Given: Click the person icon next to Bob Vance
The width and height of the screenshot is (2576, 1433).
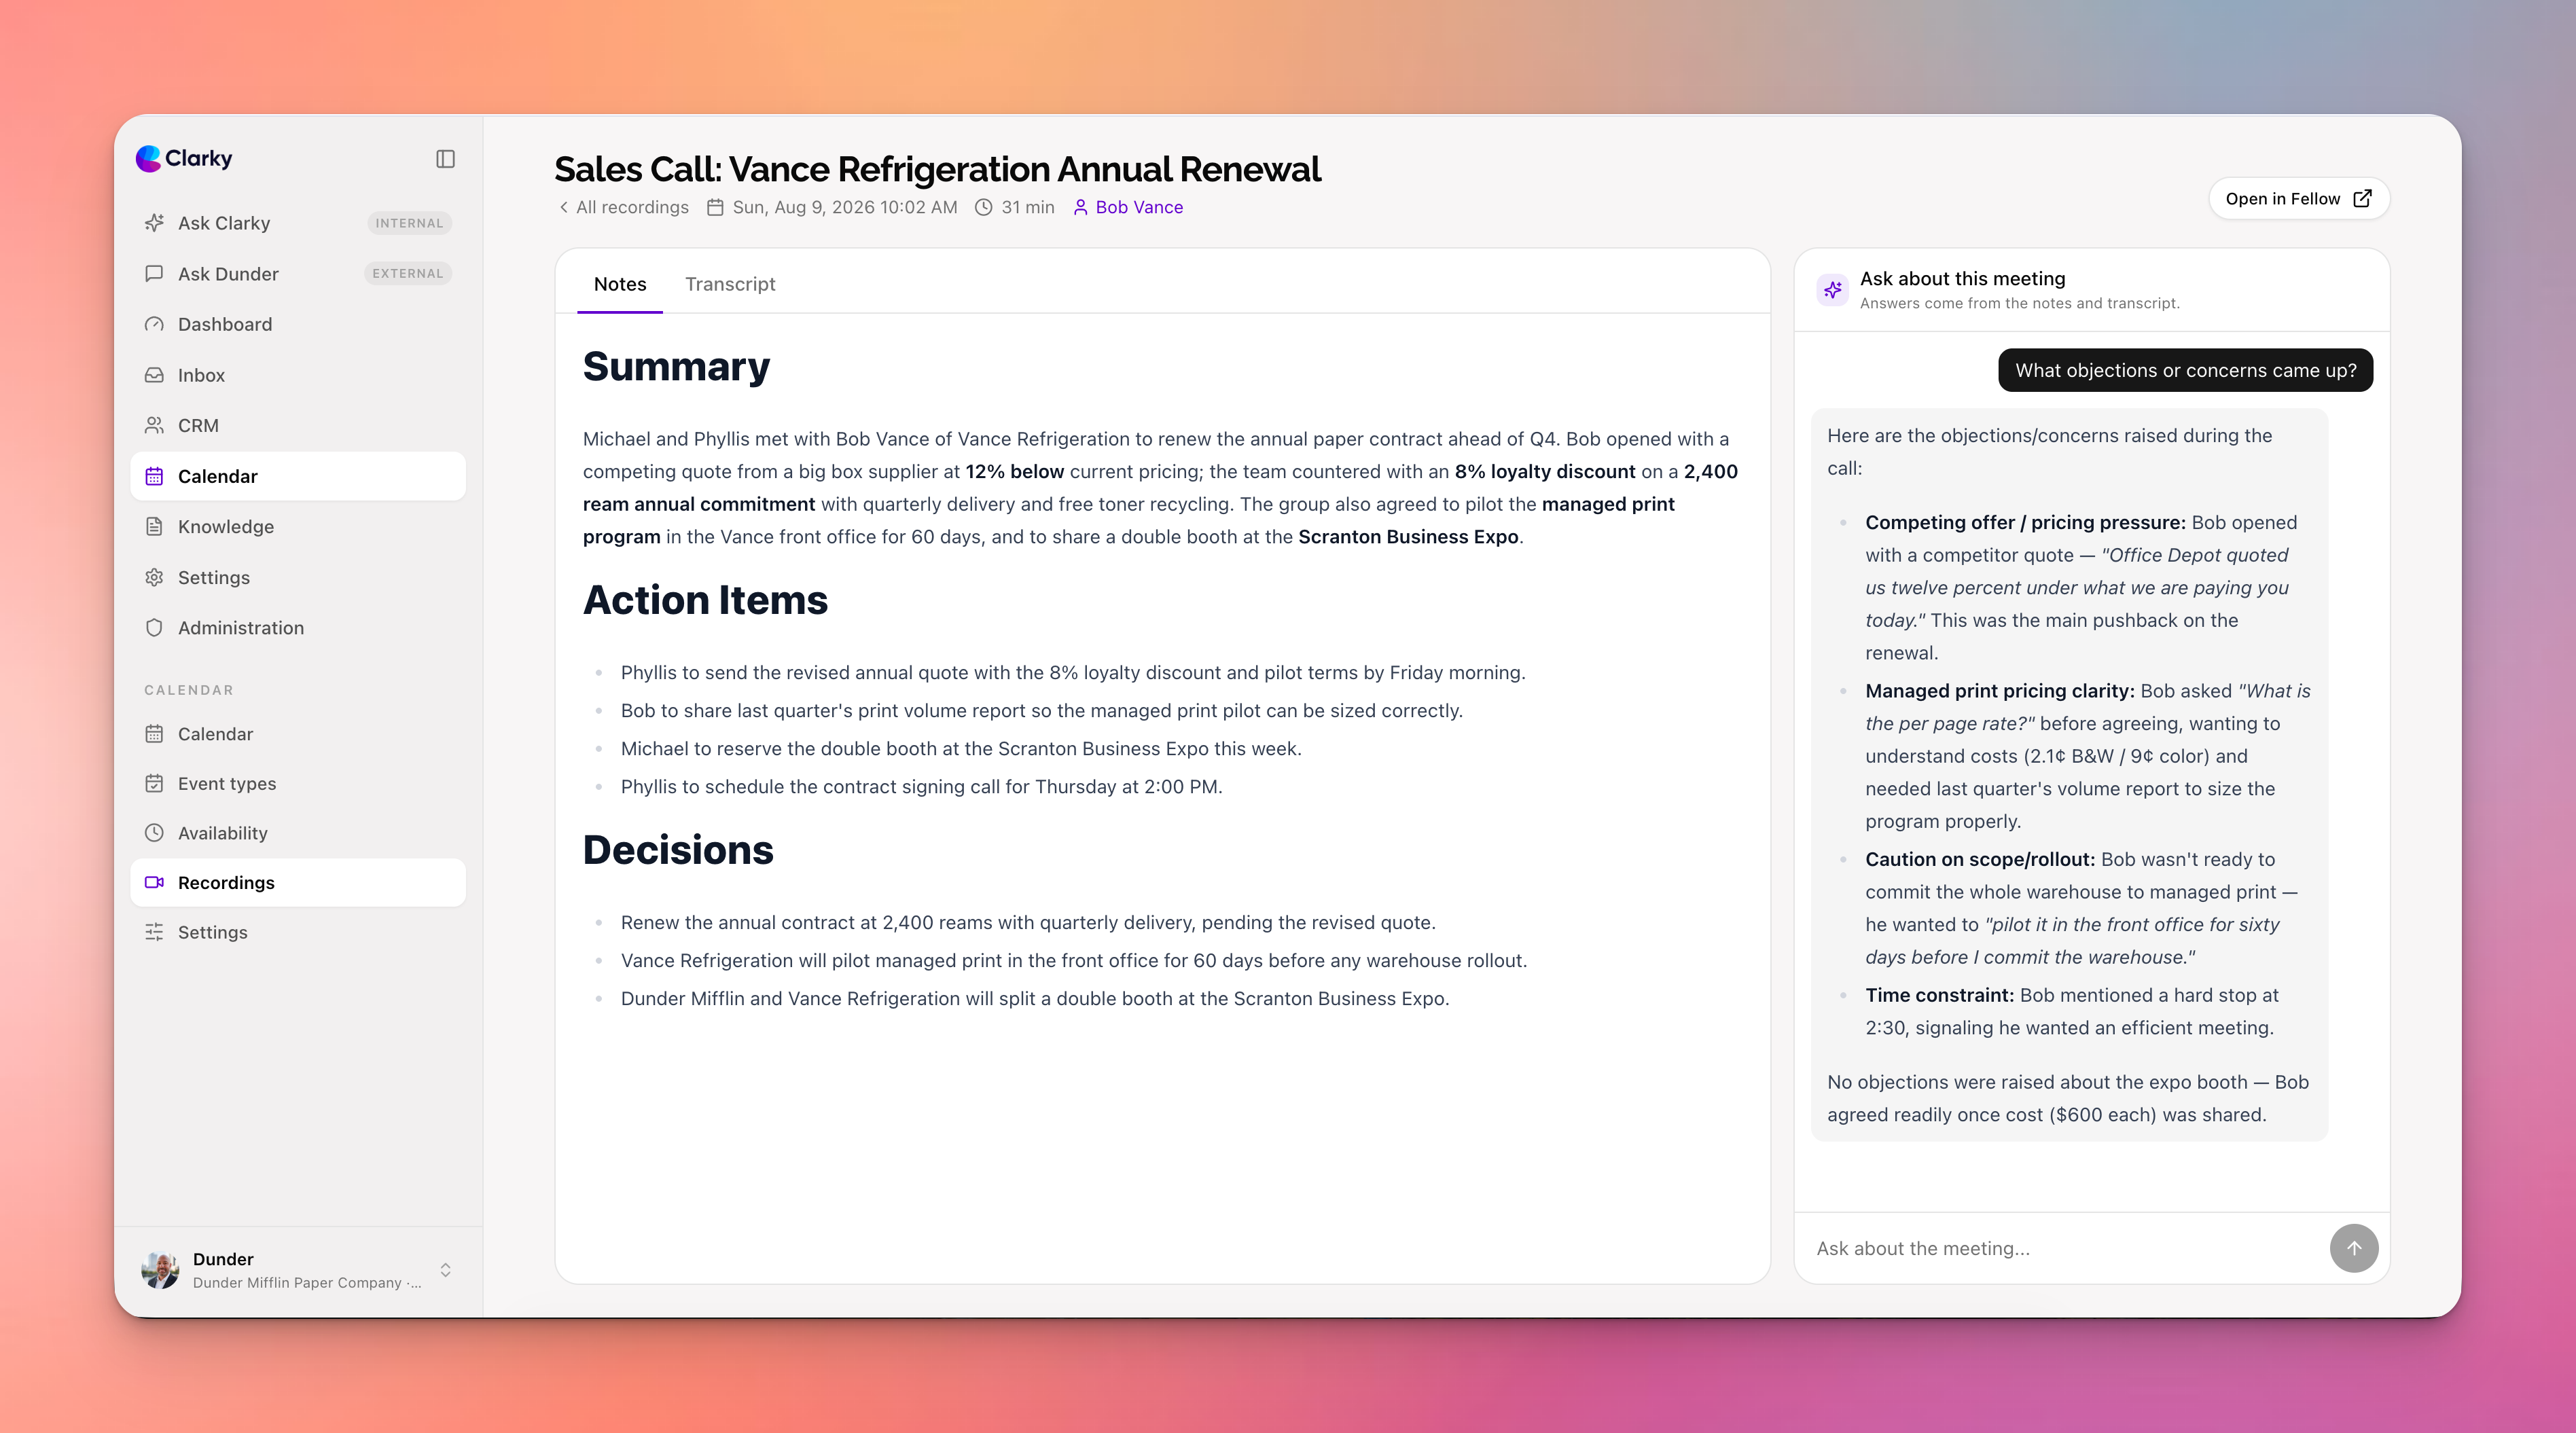Looking at the screenshot, I should (1080, 207).
